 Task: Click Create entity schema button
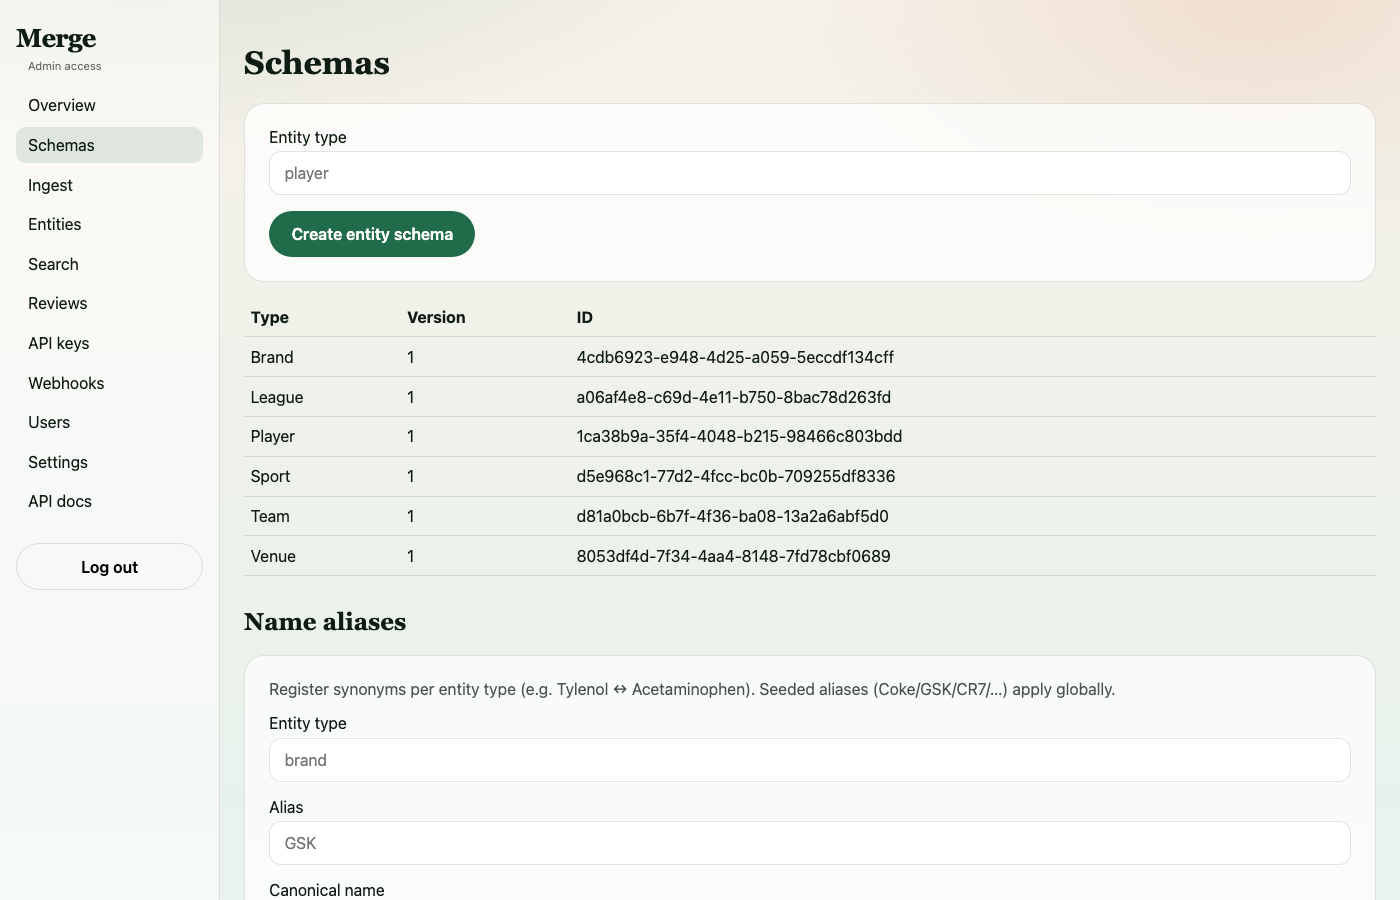pos(372,234)
